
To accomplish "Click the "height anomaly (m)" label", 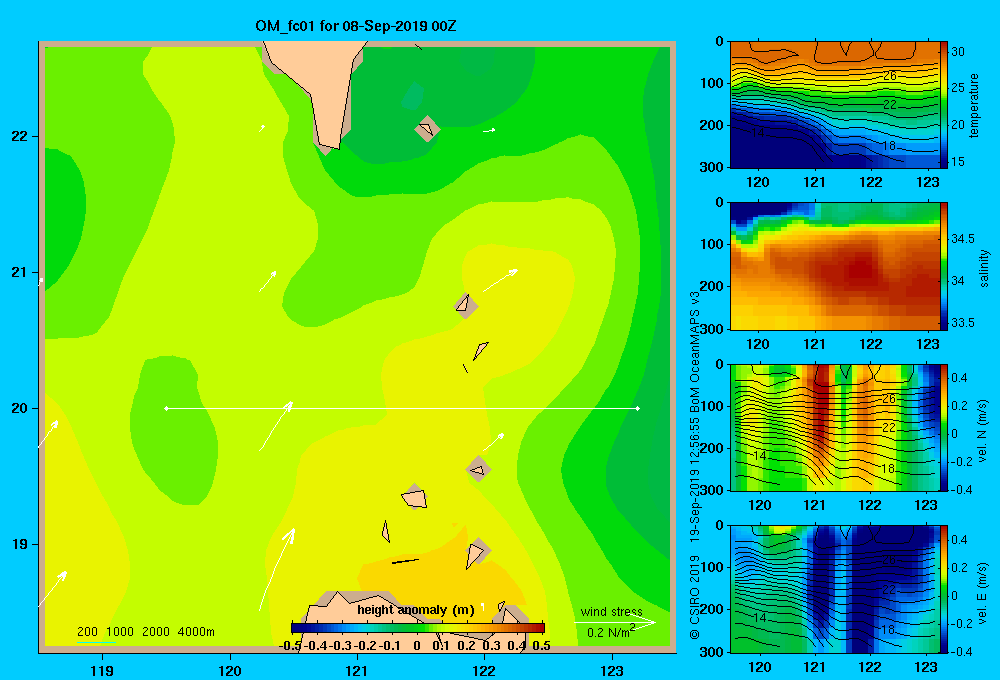I will click(416, 610).
